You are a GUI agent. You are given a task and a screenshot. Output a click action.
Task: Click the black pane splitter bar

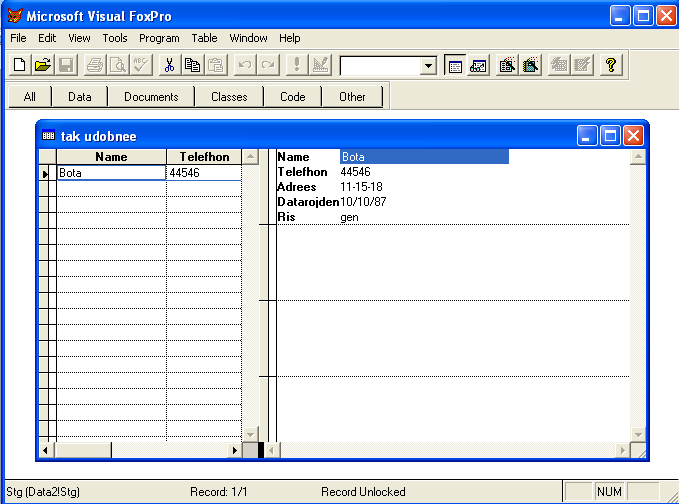click(261, 450)
